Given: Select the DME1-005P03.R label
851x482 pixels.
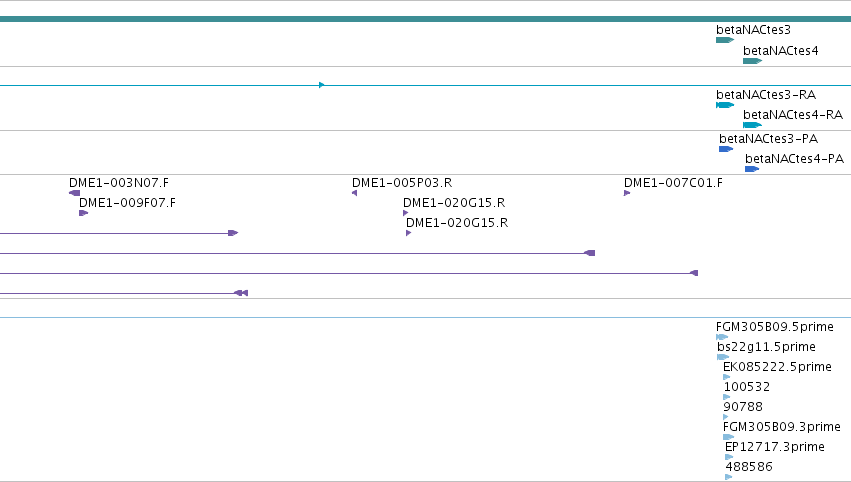Looking at the screenshot, I should pyautogui.click(x=402, y=182).
